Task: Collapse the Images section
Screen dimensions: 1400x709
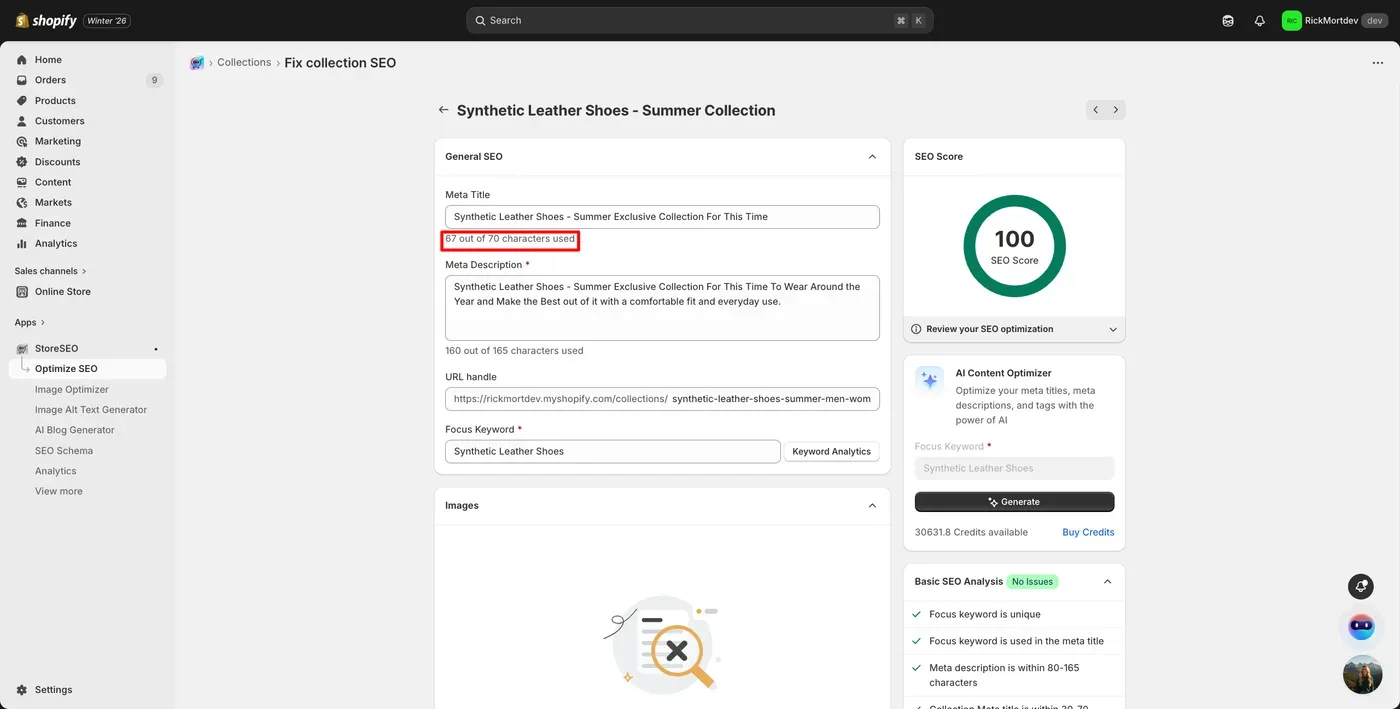Action: point(872,506)
